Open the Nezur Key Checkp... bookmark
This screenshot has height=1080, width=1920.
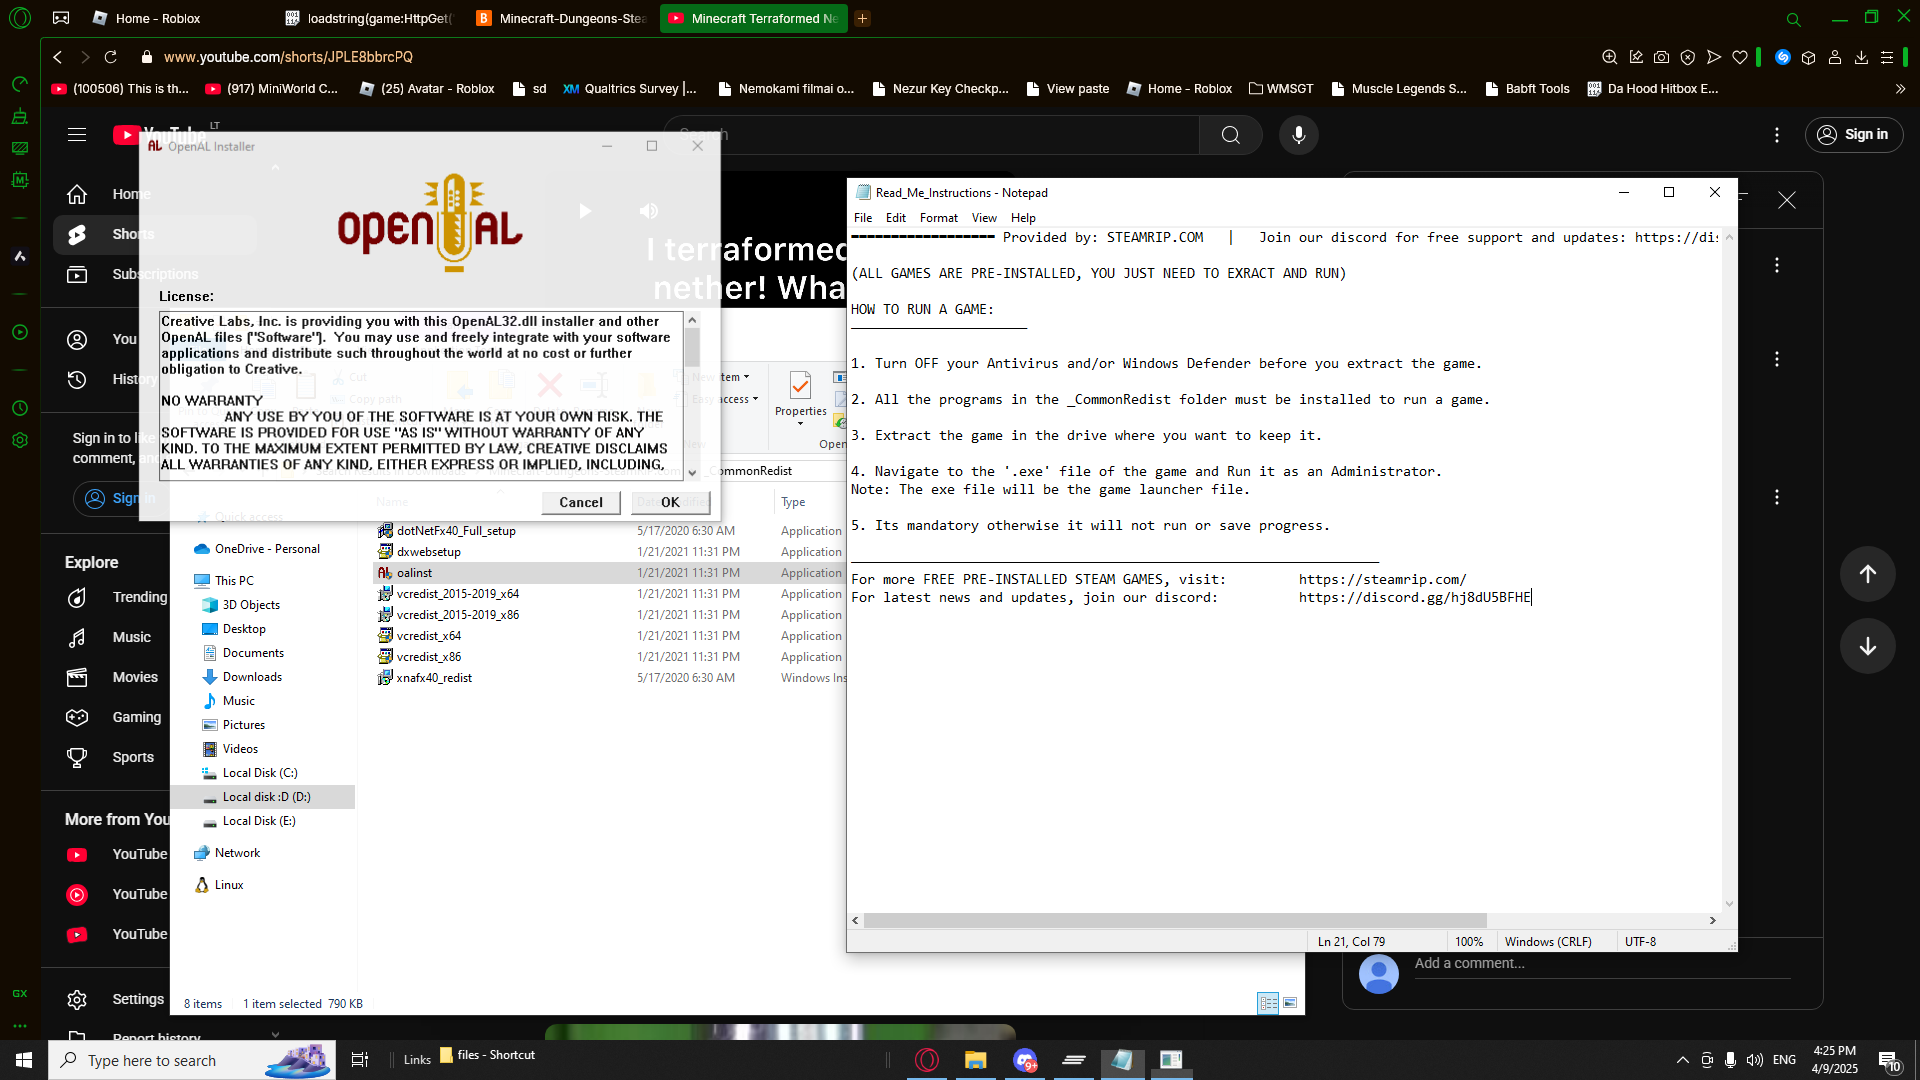(x=941, y=89)
